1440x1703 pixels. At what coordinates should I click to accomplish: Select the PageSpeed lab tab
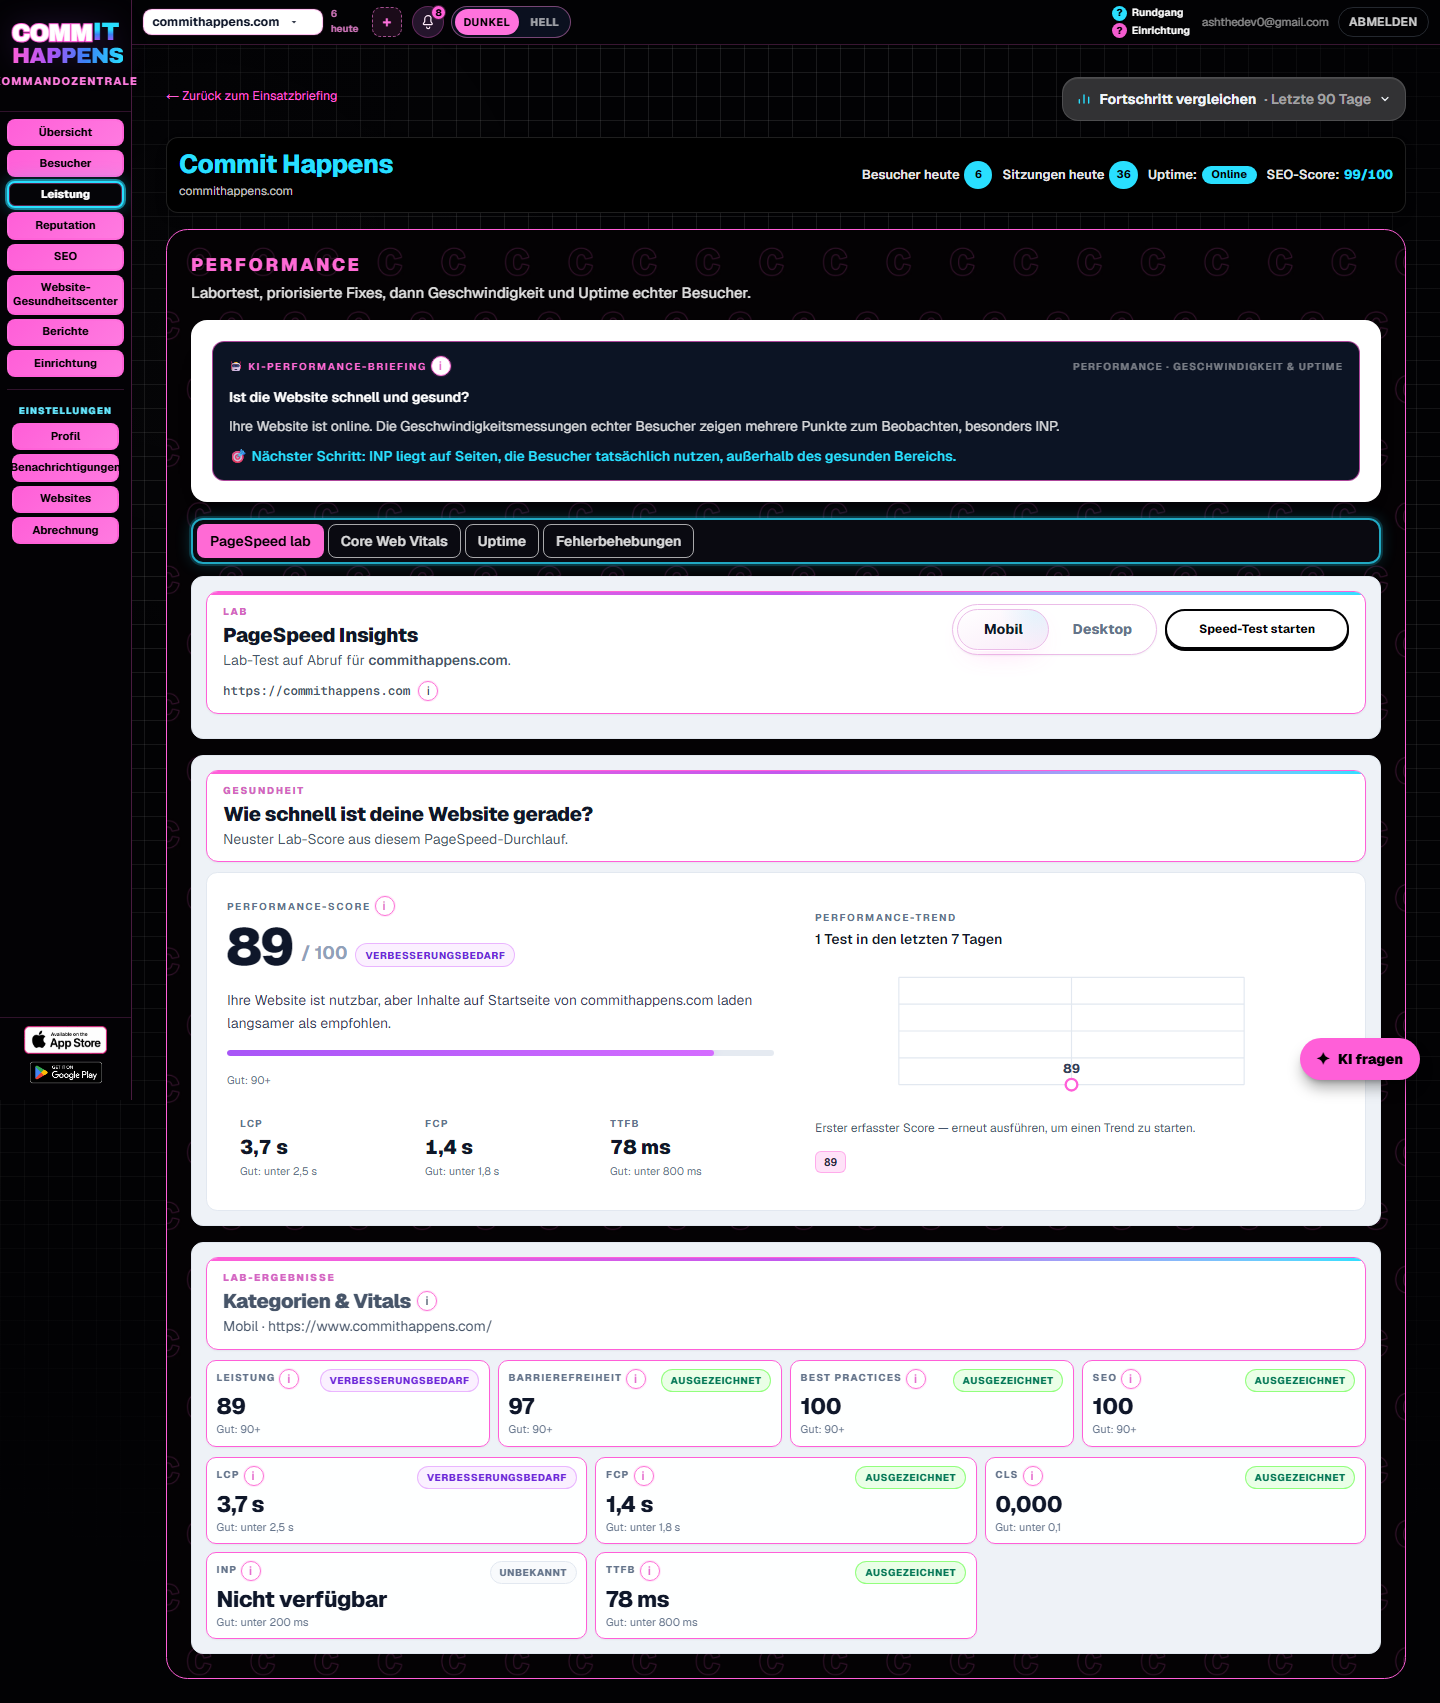(x=260, y=541)
